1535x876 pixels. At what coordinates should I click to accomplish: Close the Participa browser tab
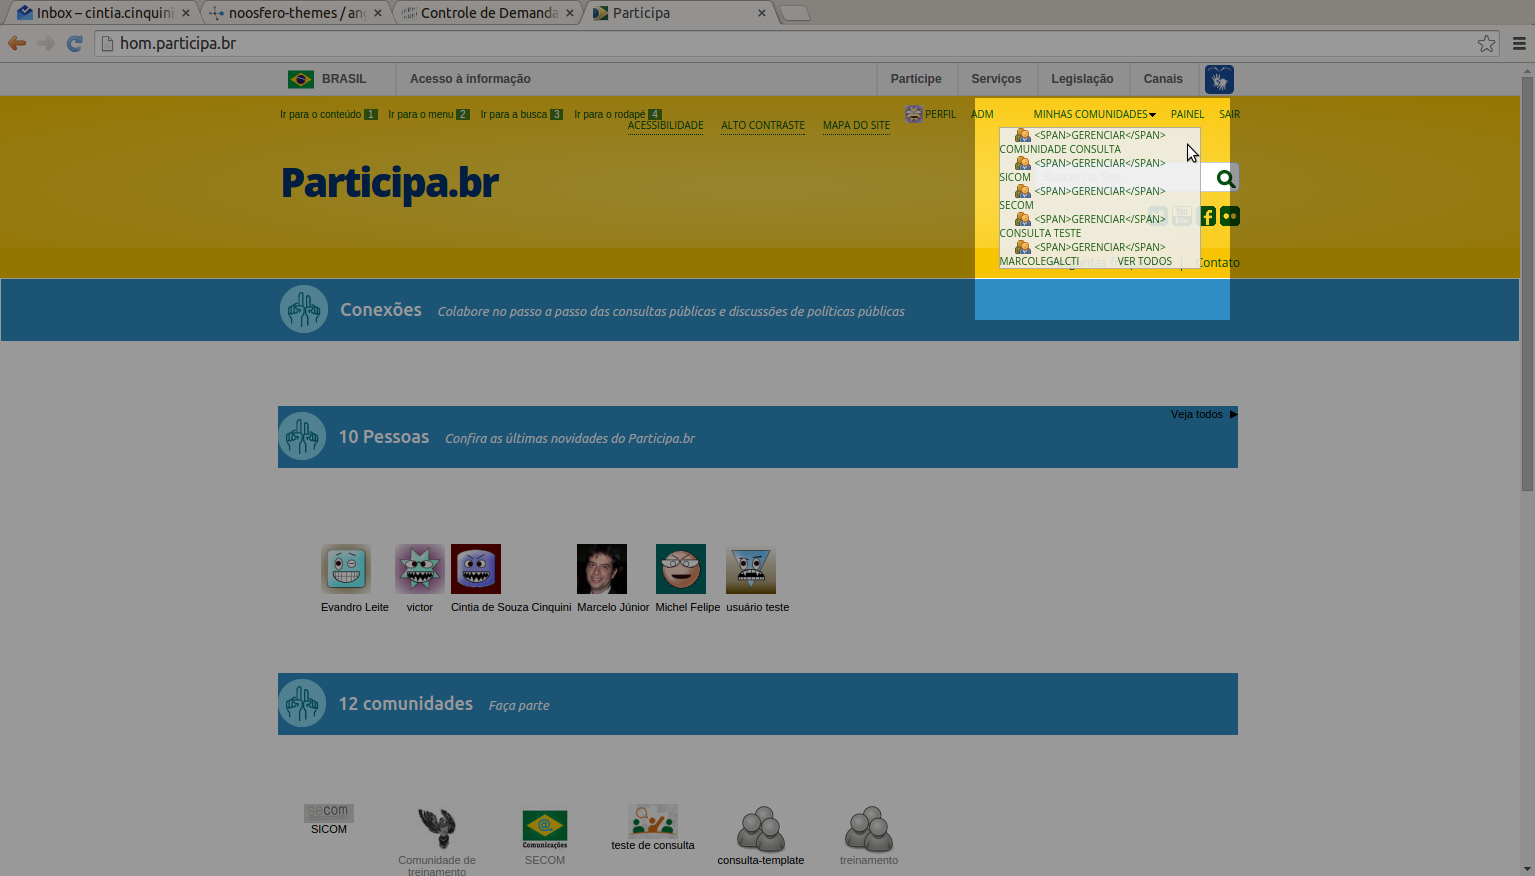point(762,13)
